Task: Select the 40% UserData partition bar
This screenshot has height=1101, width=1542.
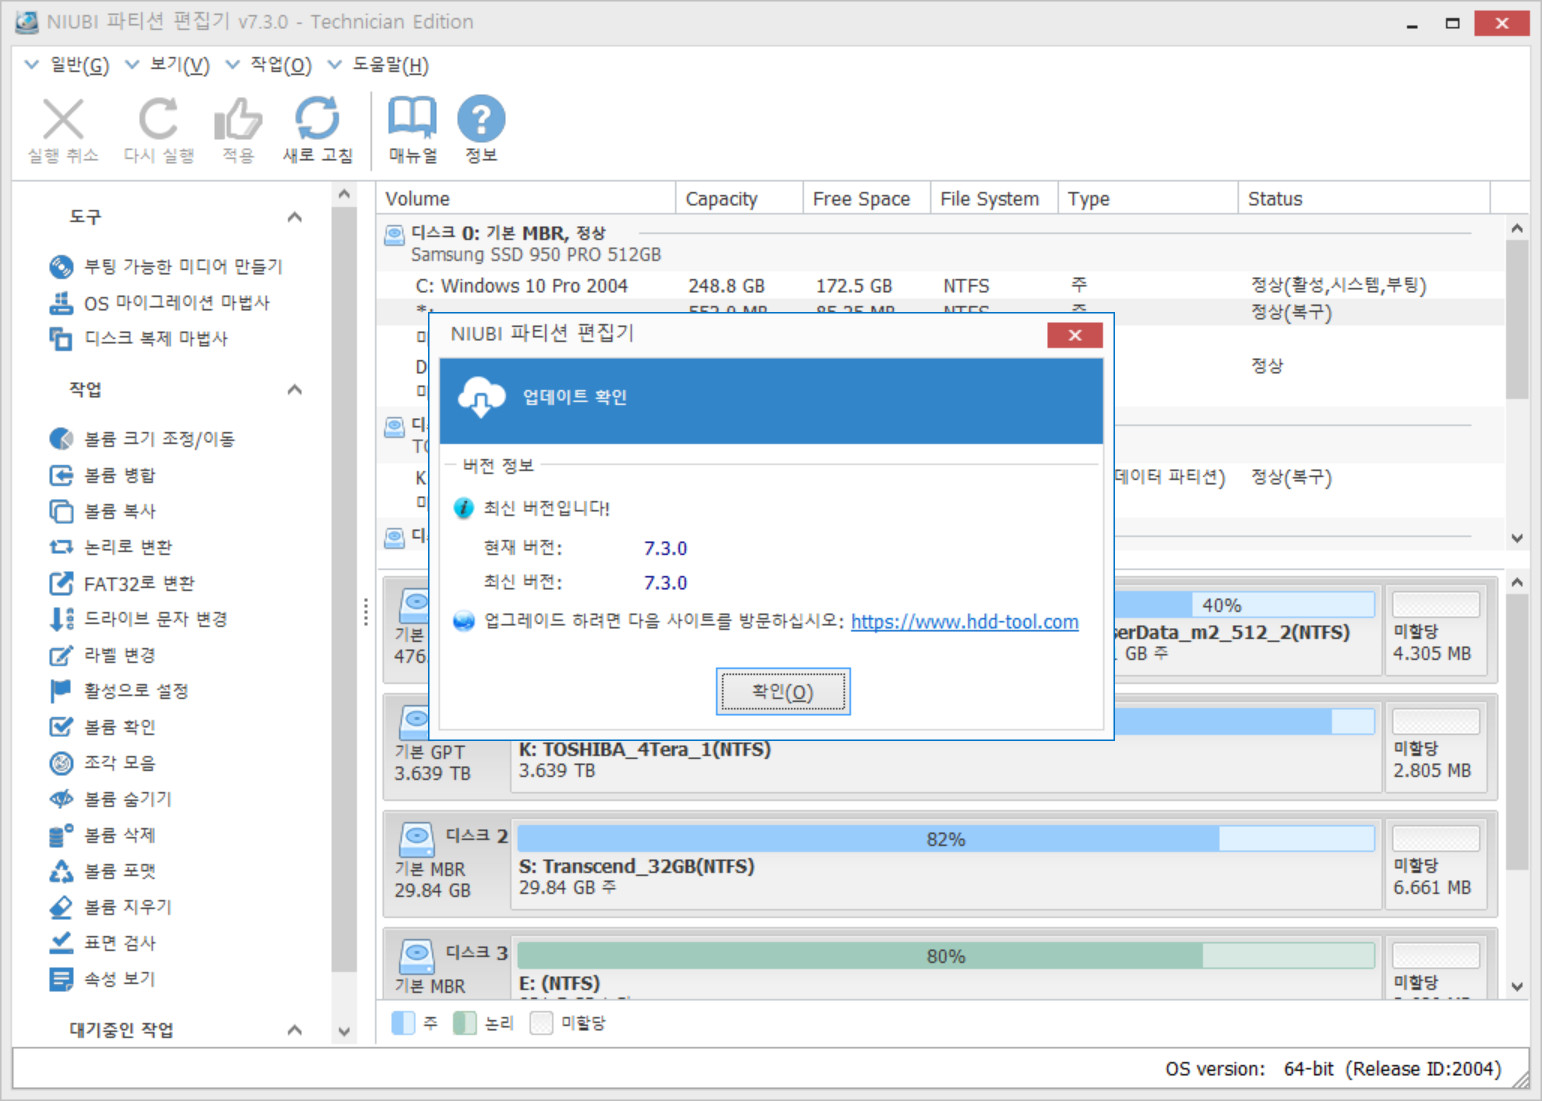Action: tap(1245, 604)
